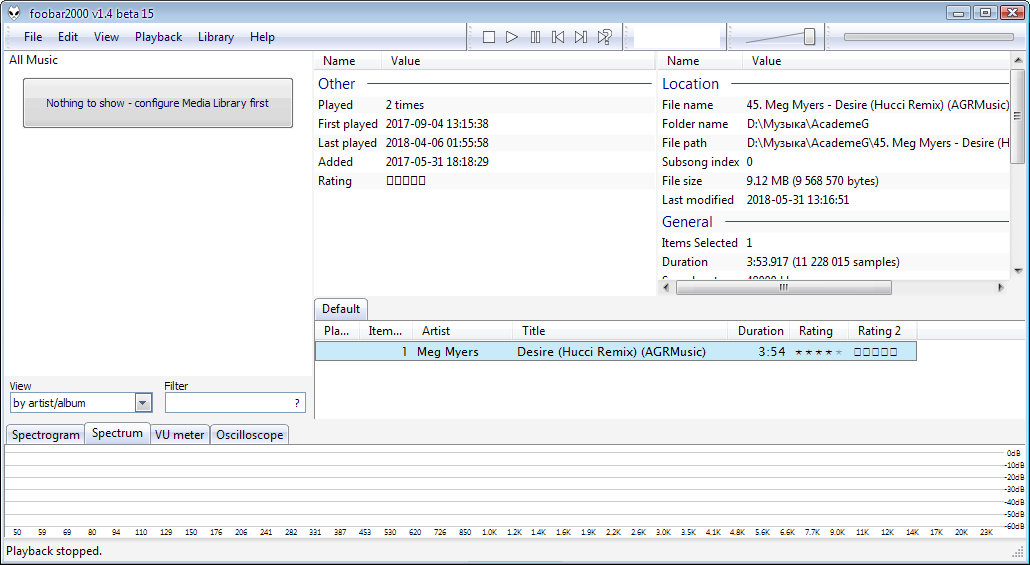1030x565 pixels.
Task: Click the filter help question mark
Action: (296, 403)
